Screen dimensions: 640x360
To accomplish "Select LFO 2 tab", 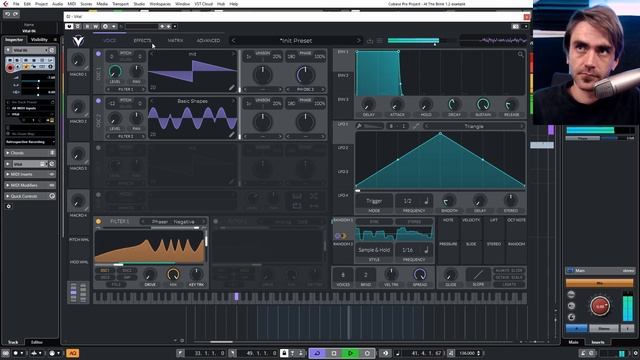I will 343,147.
